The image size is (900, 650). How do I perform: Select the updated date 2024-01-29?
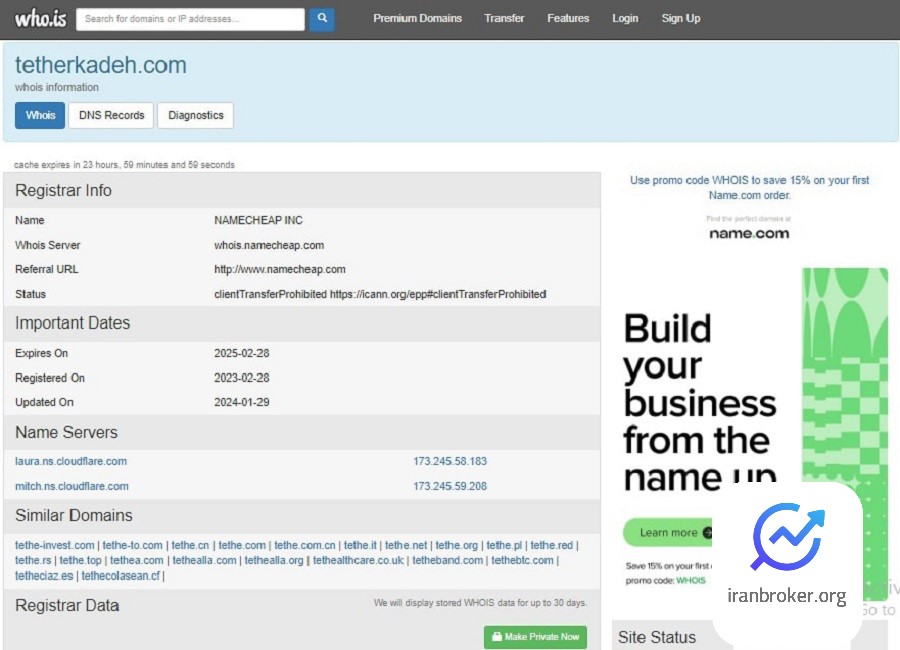(242, 403)
